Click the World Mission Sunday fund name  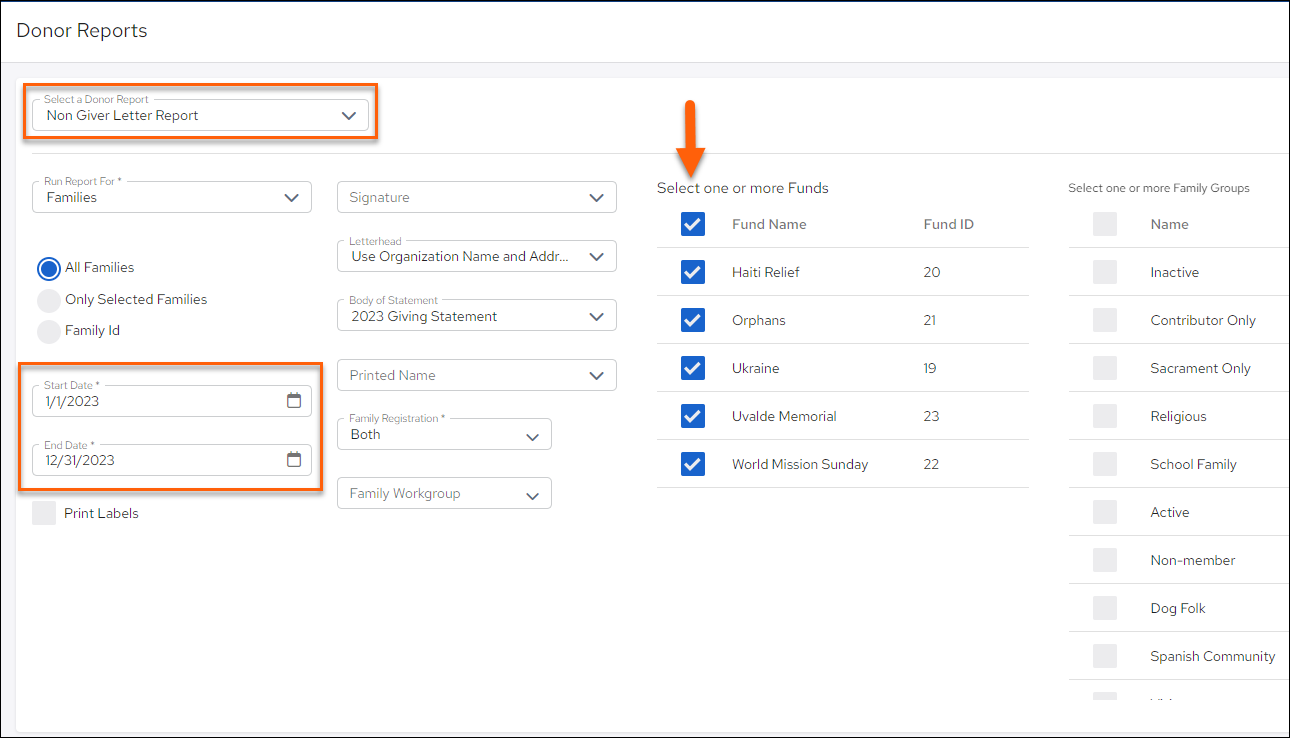coord(800,464)
